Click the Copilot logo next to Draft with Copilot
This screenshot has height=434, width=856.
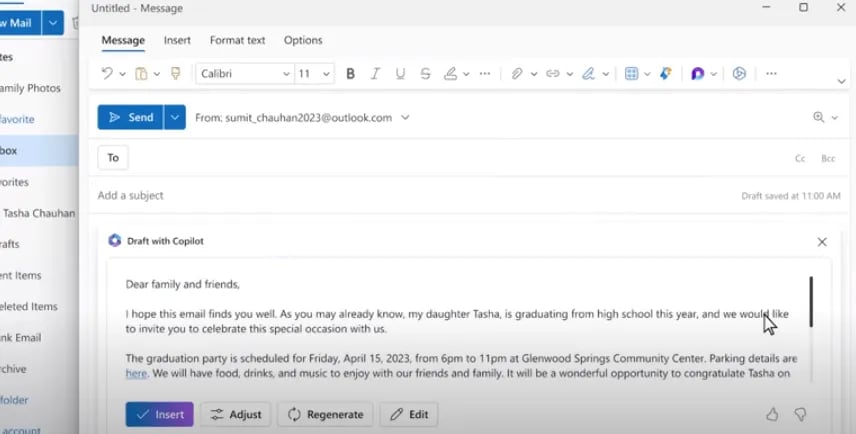(115, 240)
